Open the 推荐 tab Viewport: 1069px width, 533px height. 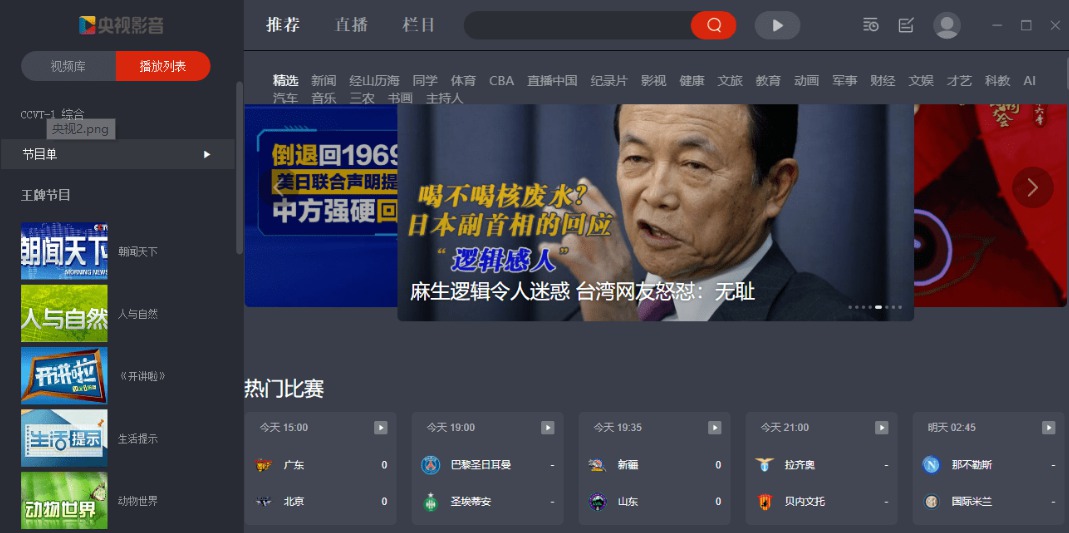283,25
